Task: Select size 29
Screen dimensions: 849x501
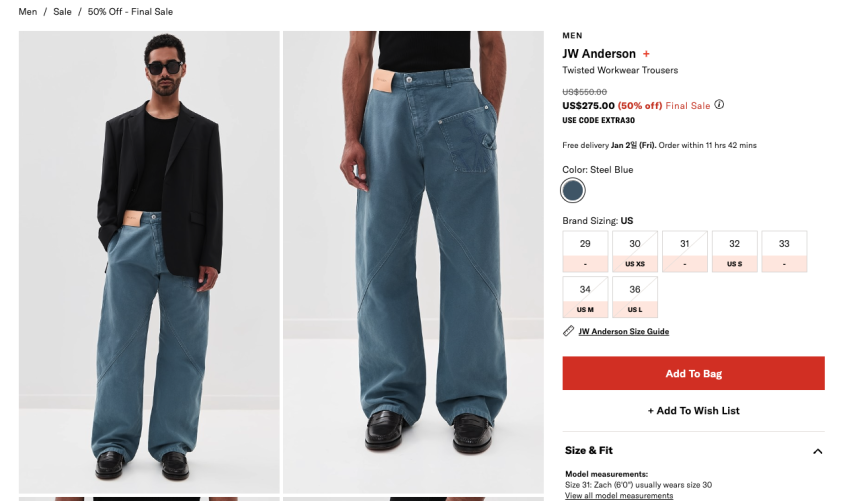Action: (x=585, y=251)
